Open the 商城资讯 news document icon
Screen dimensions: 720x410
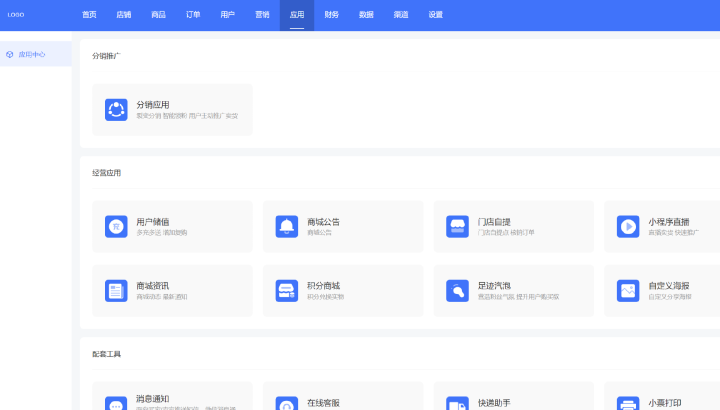click(116, 291)
